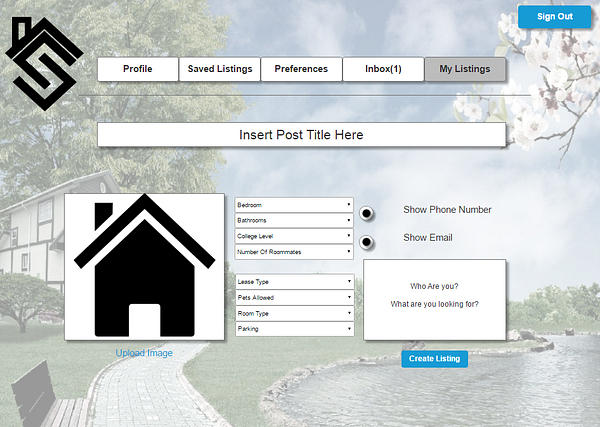Image resolution: width=600 pixels, height=427 pixels.
Task: Click the Create Listing button
Action: click(434, 359)
